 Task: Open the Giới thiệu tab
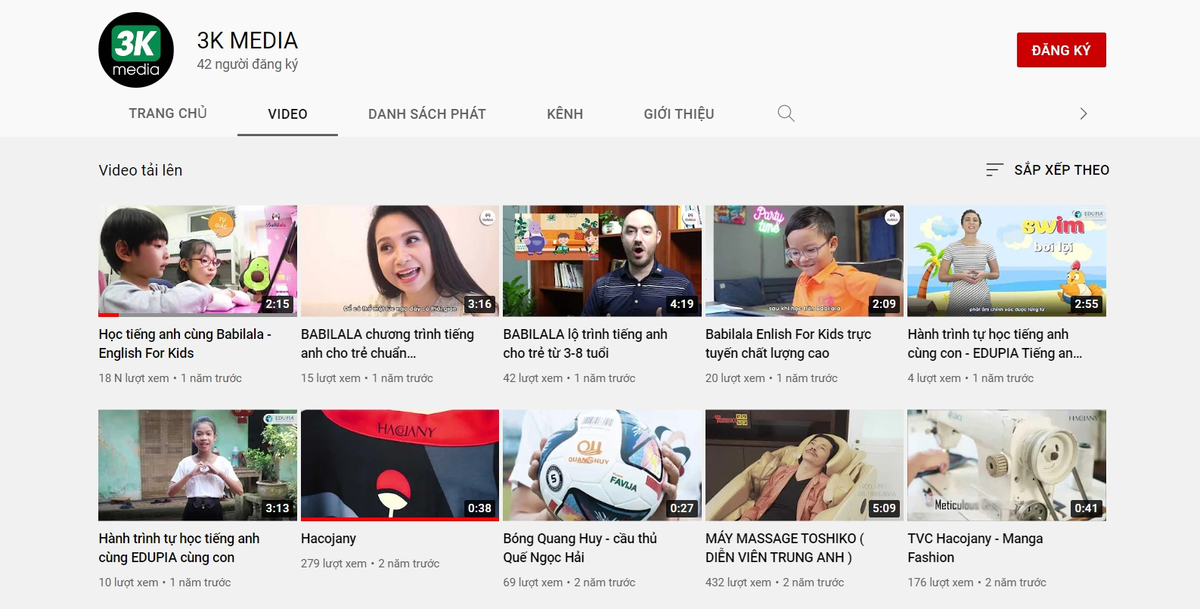[x=679, y=114]
